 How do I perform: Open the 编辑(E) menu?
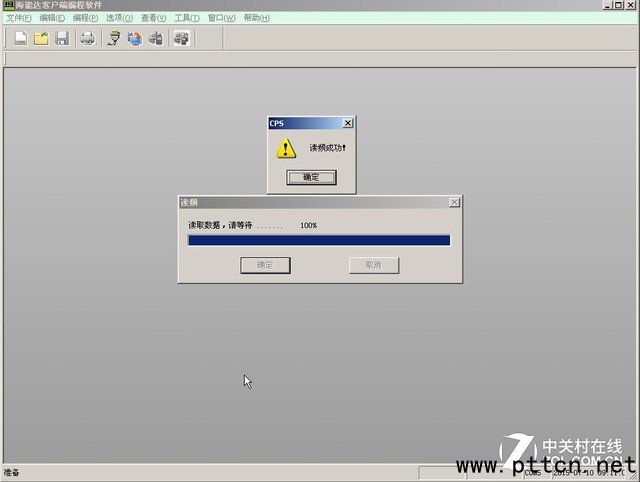[x=52, y=18]
